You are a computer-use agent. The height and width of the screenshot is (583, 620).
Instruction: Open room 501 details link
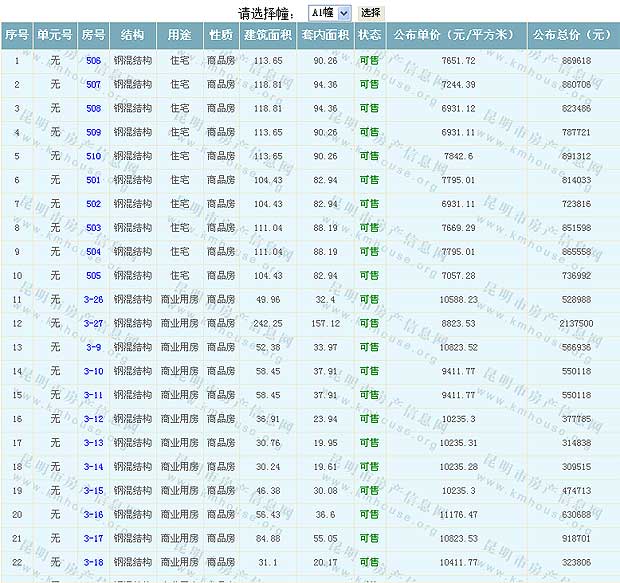[93, 180]
